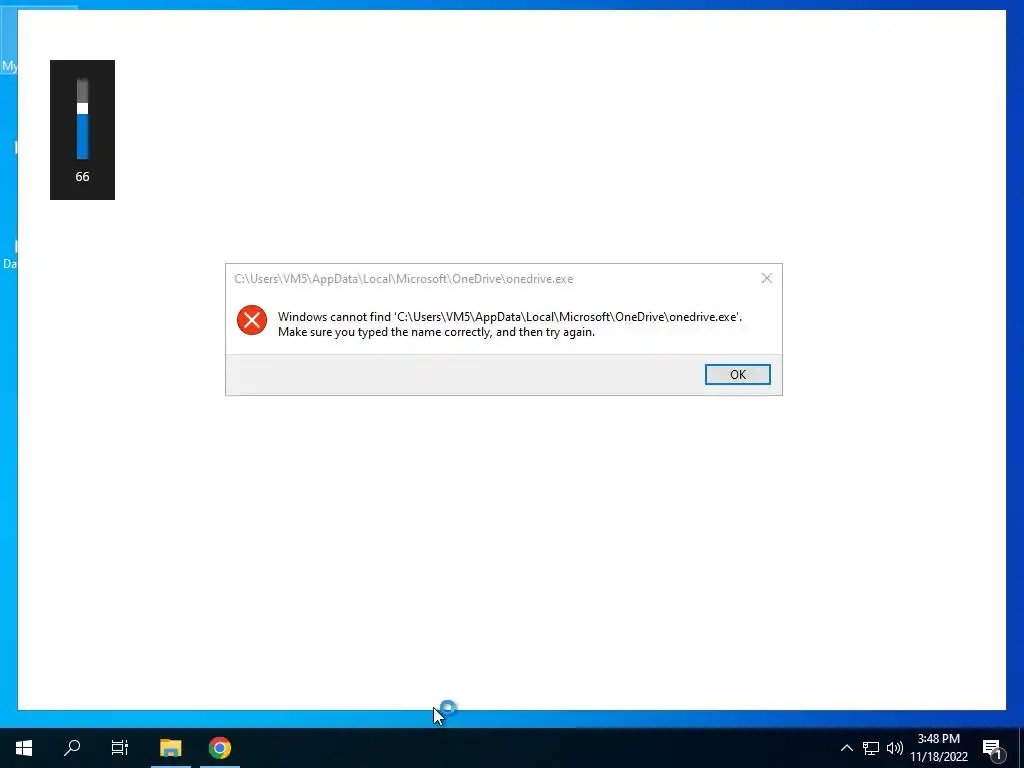Screen dimensions: 1024x768
Task: Open the notification Action Center
Action: pos(992,749)
